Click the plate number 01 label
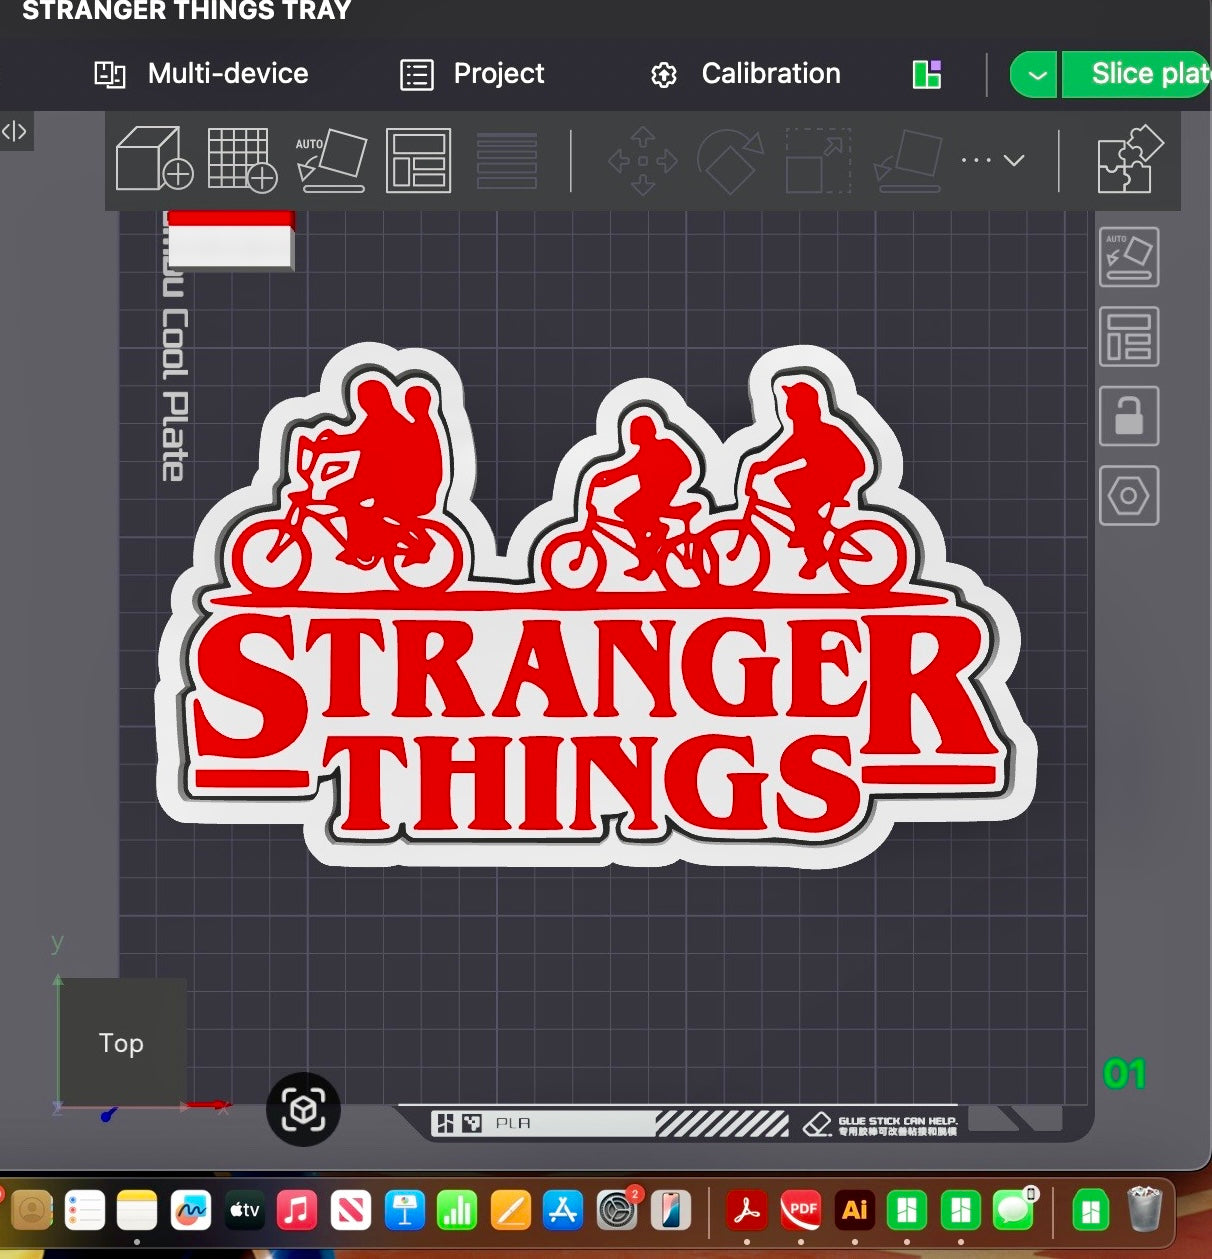 click(1124, 1075)
